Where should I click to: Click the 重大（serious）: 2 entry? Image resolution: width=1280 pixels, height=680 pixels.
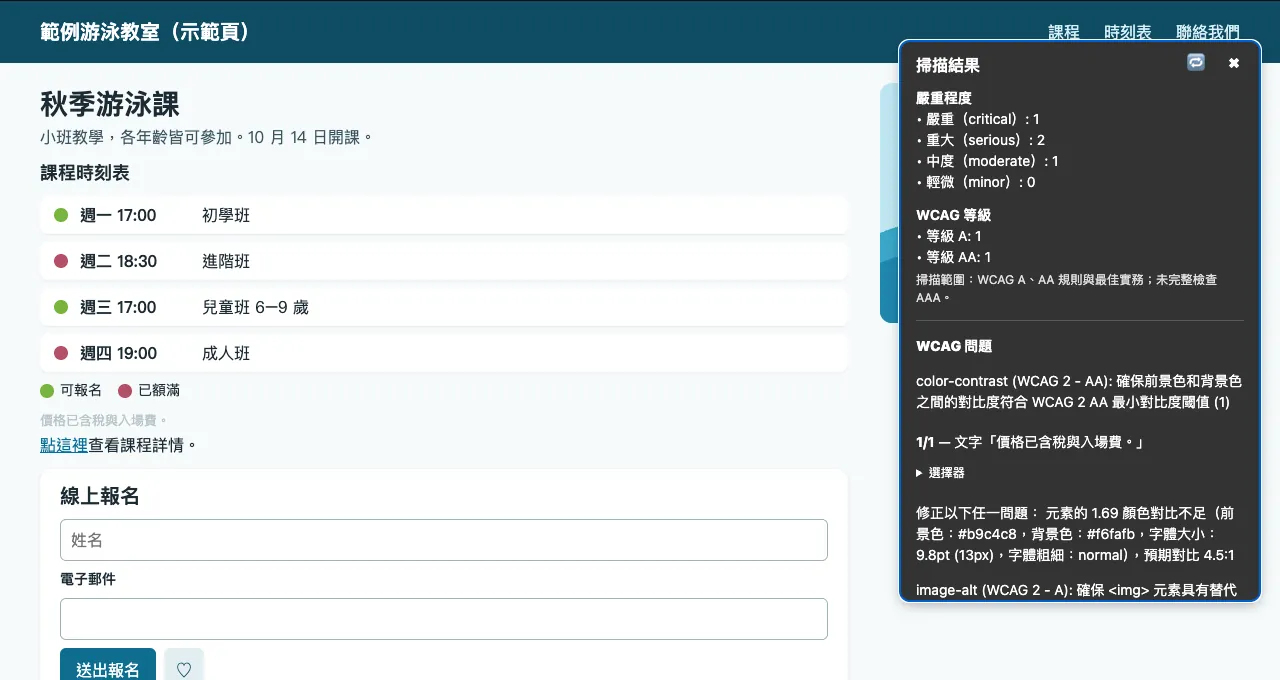click(x=980, y=140)
